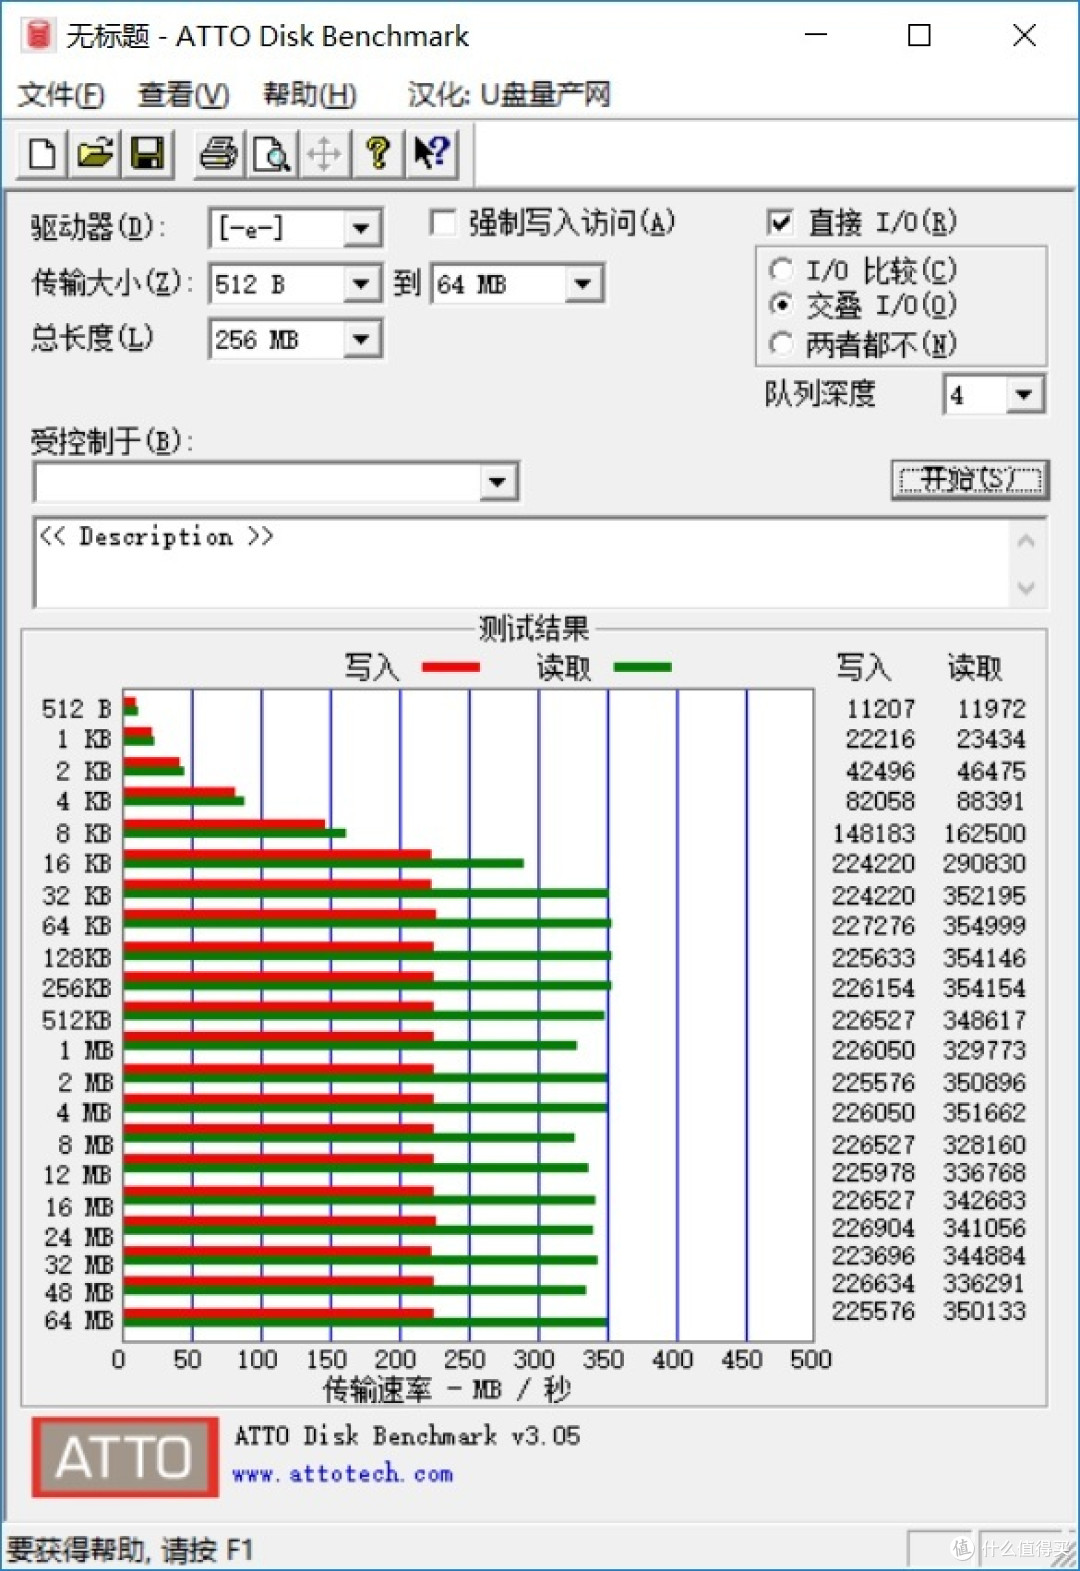Image resolution: width=1080 pixels, height=1571 pixels.
Task: Click the red 写入 legend swatch
Action: pyautogui.click(x=451, y=667)
